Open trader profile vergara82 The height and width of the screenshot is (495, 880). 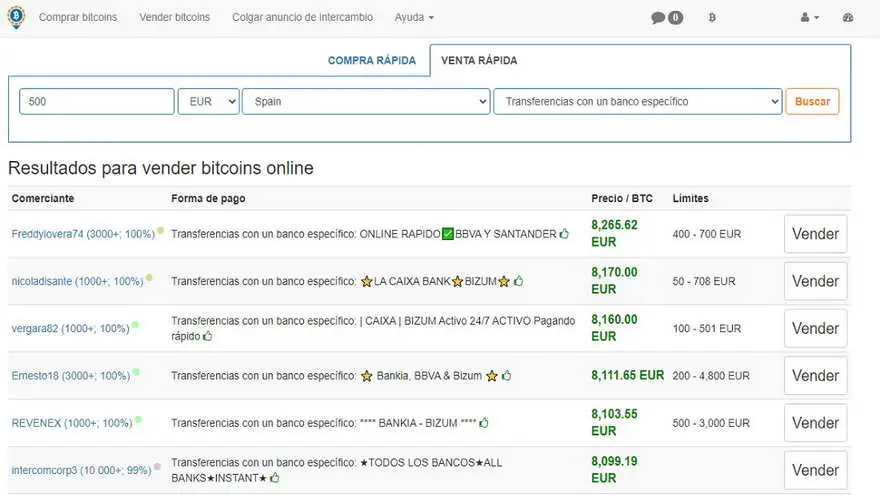pos(71,328)
